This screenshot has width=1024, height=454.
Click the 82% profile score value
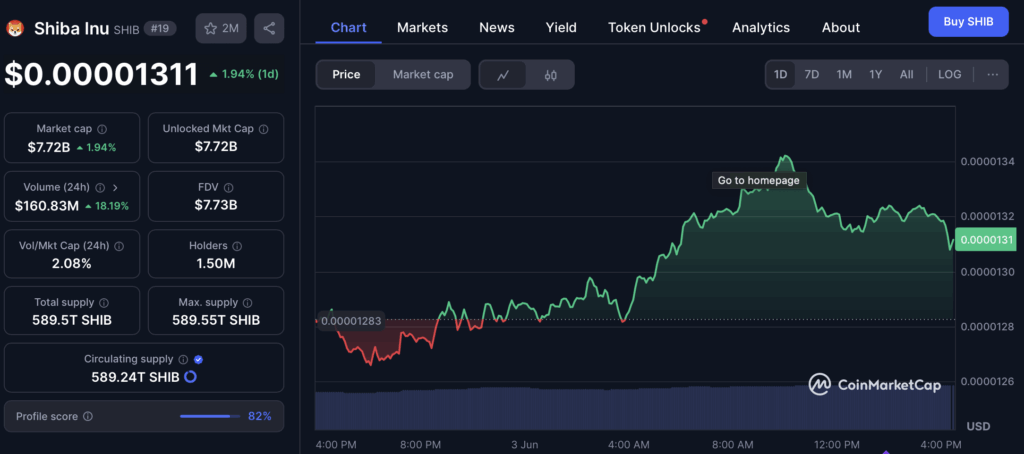[260, 416]
